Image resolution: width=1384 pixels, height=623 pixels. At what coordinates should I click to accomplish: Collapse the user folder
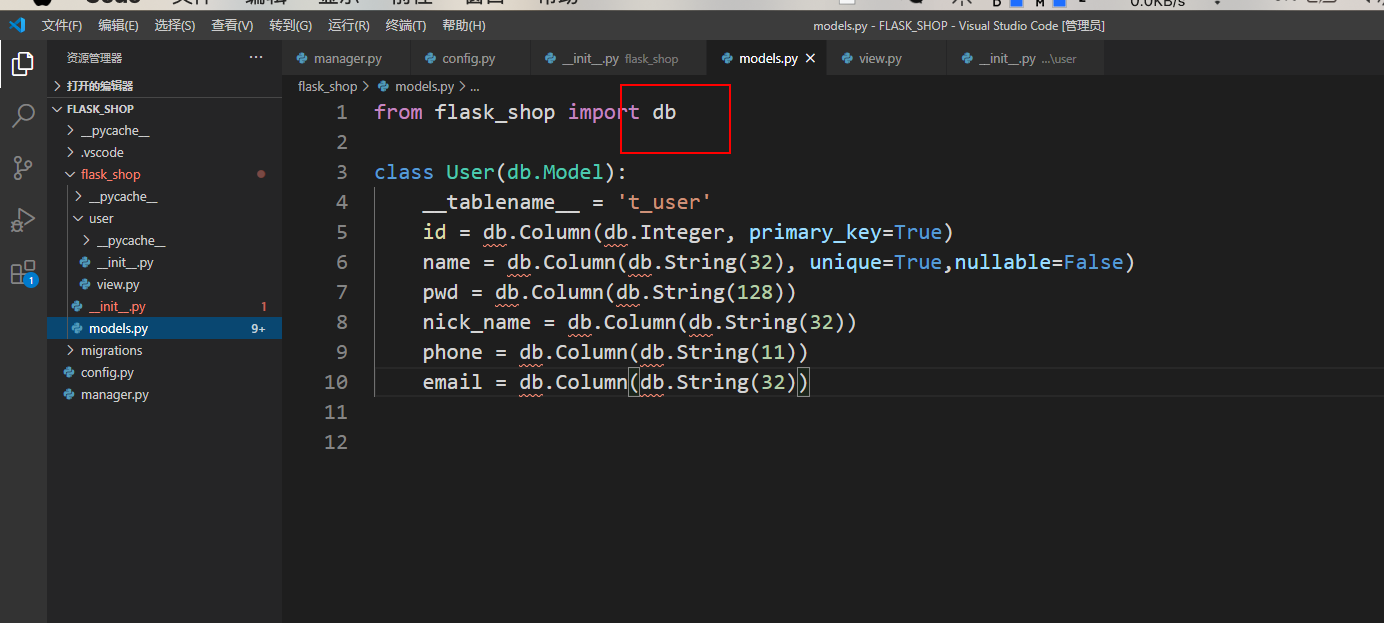click(164, 218)
